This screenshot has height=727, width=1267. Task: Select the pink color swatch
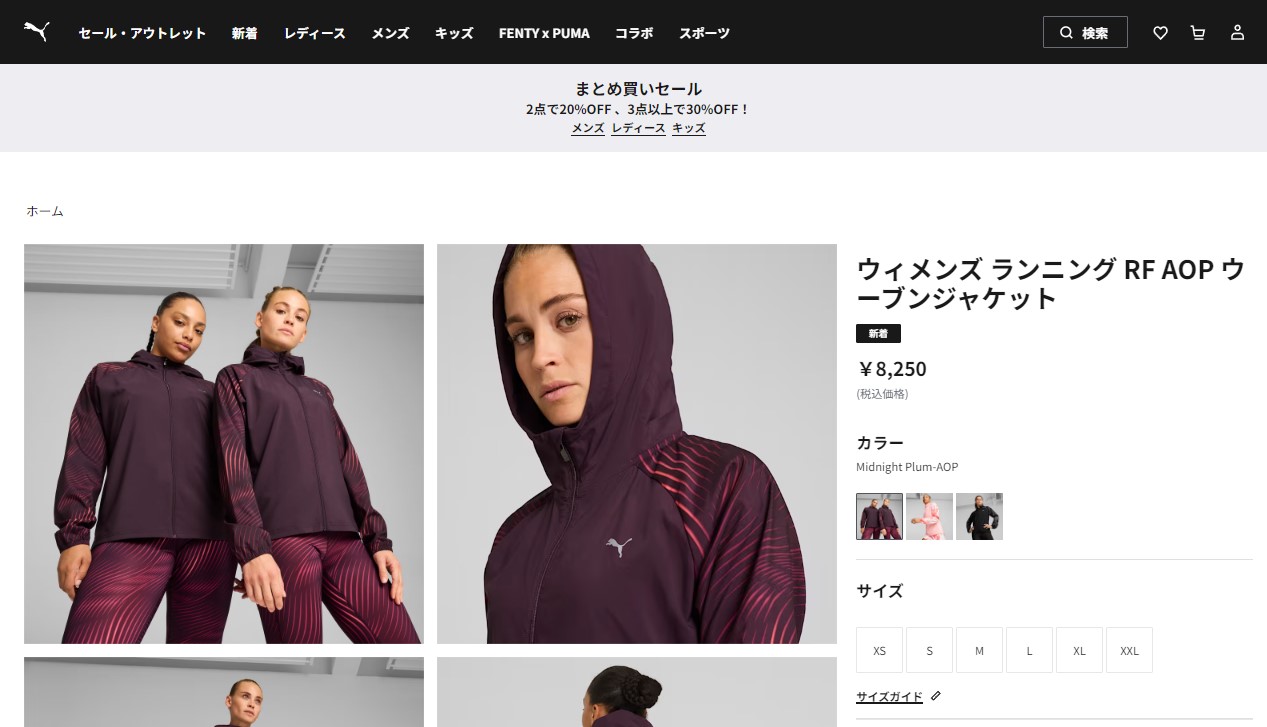pos(929,516)
